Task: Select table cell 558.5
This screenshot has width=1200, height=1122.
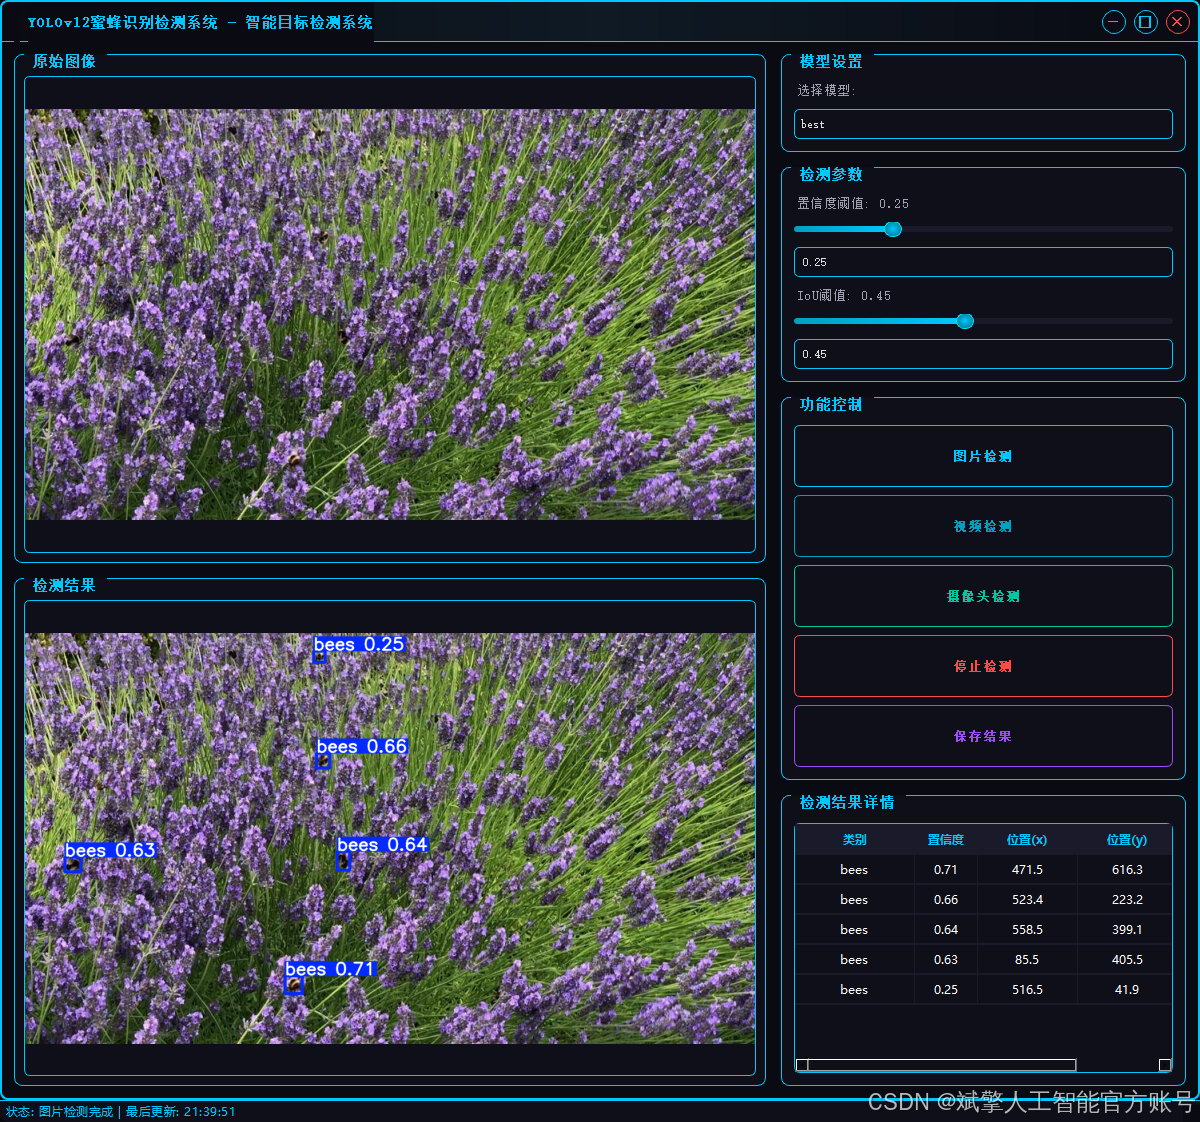Action: coord(1027,930)
